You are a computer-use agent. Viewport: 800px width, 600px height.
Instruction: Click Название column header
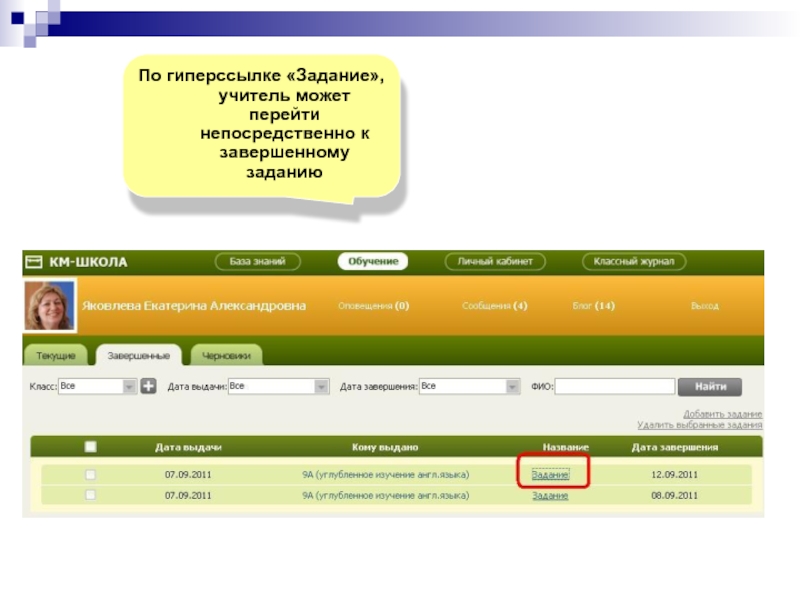click(565, 447)
